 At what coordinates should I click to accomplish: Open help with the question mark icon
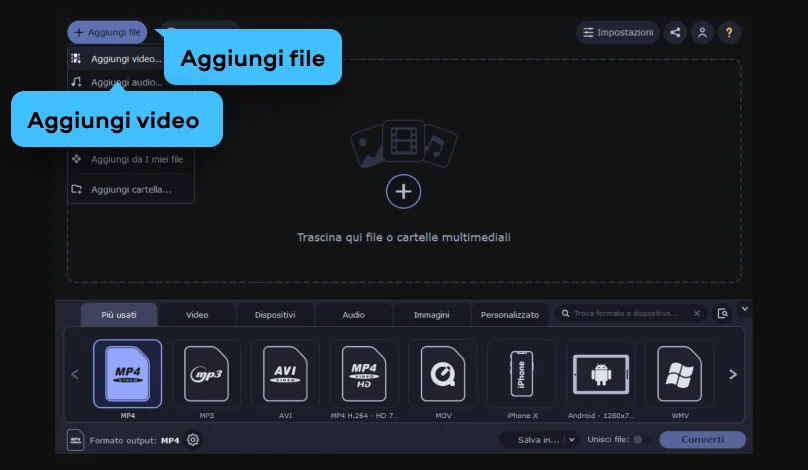coord(730,33)
